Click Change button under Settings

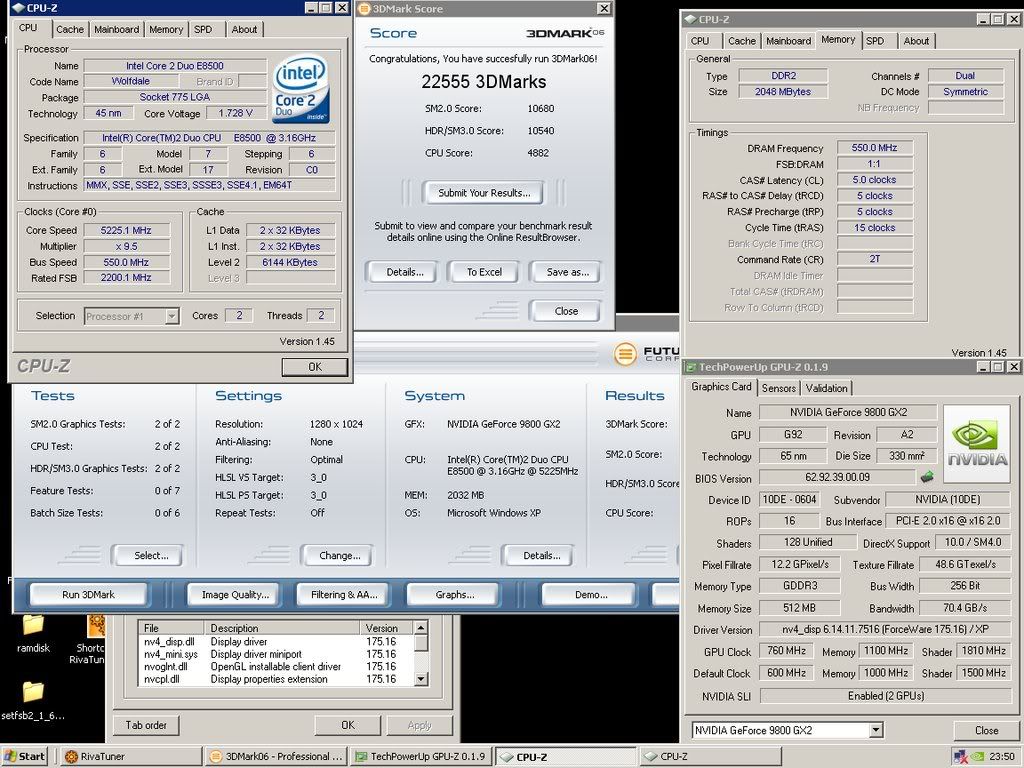click(339, 555)
